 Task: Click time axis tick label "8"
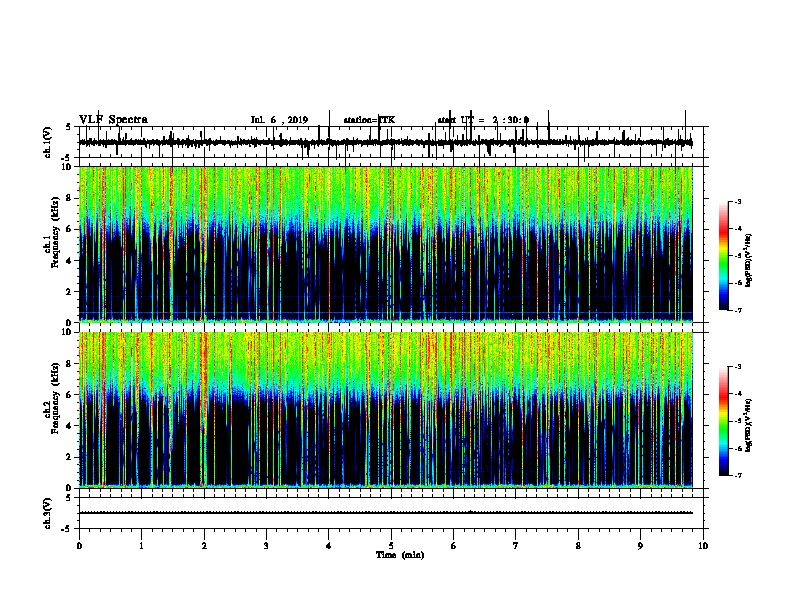578,546
